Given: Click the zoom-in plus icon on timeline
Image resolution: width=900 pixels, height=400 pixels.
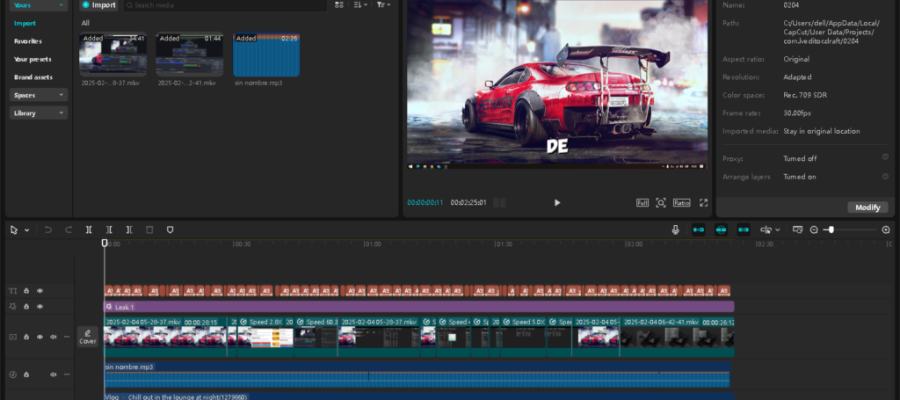Looking at the screenshot, I should click(886, 229).
